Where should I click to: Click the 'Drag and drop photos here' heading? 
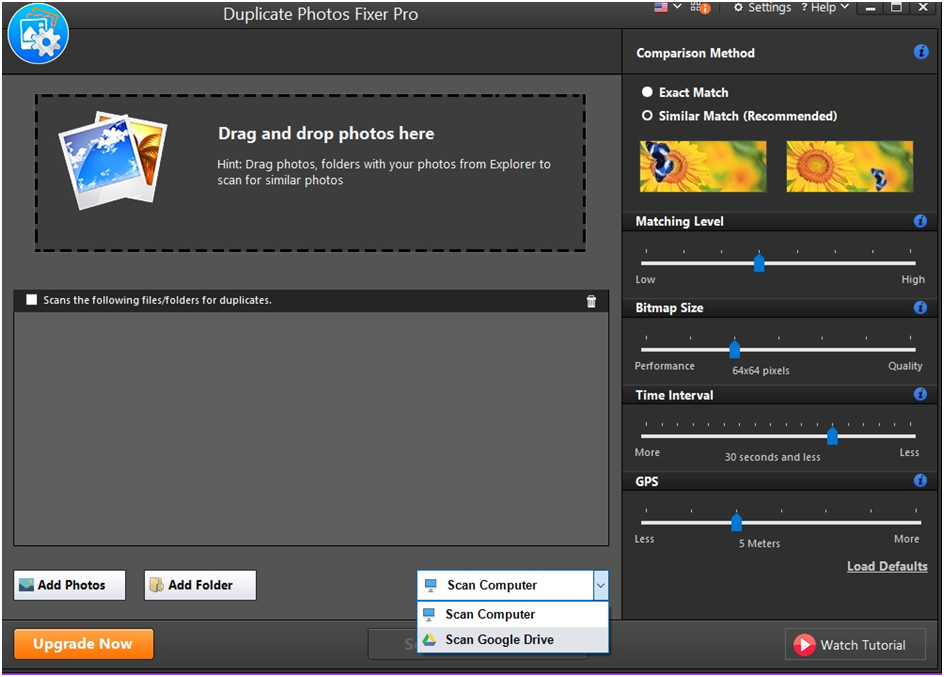326,134
